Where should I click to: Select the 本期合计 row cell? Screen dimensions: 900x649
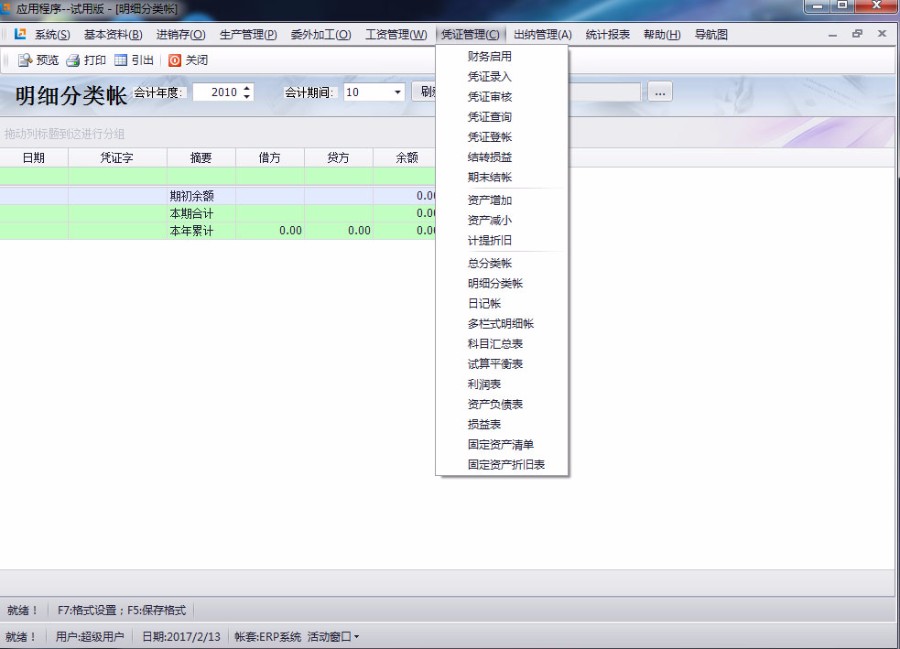pyautogui.click(x=201, y=213)
